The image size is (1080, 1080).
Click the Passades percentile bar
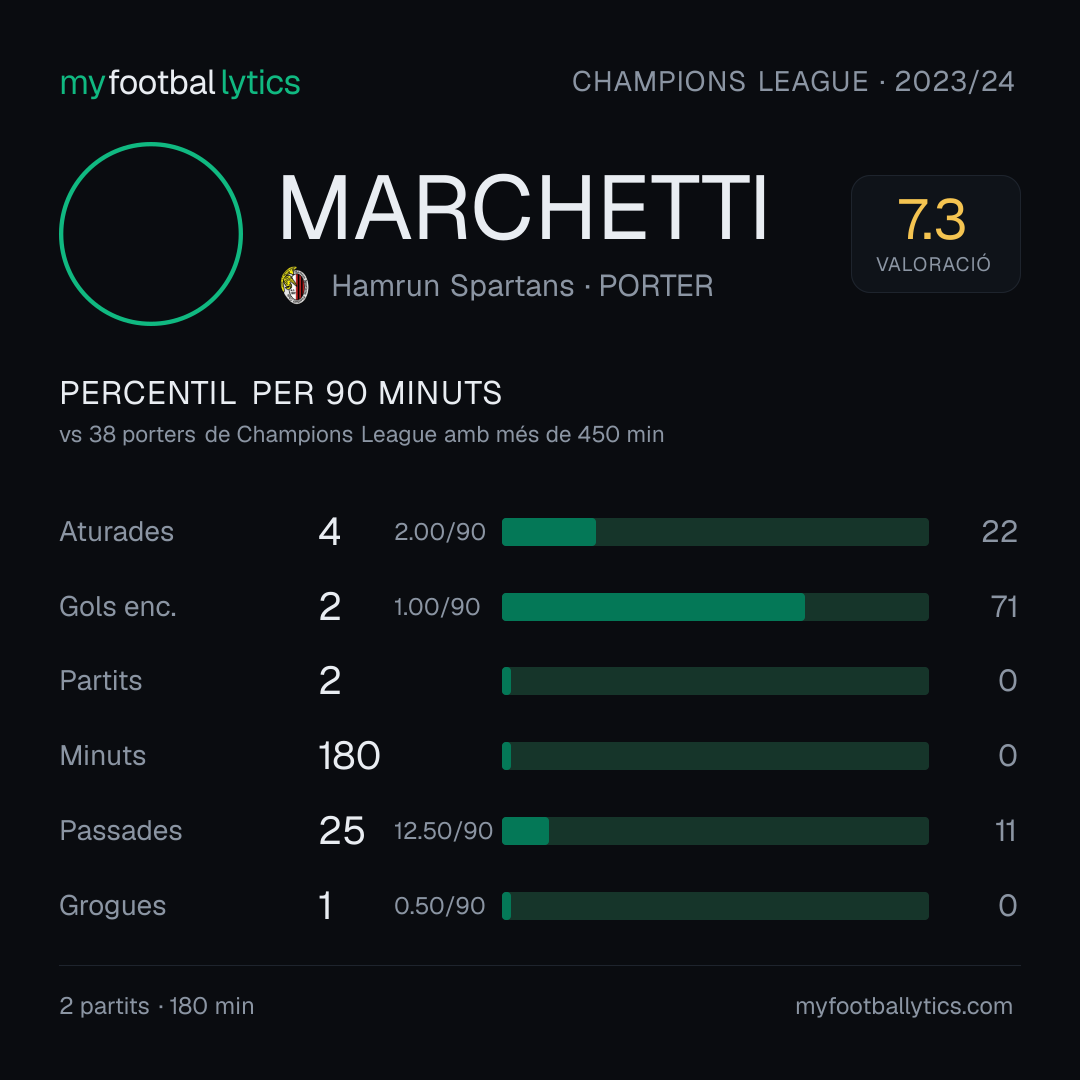(x=715, y=831)
